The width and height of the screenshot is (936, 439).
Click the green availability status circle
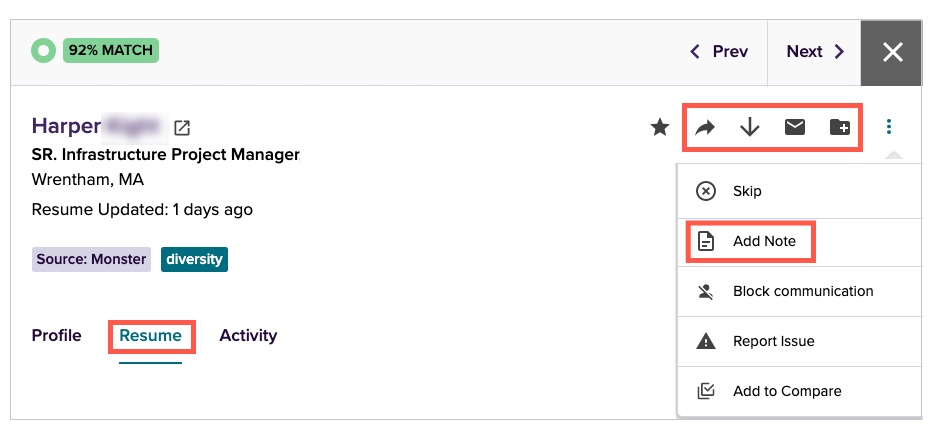[x=43, y=50]
